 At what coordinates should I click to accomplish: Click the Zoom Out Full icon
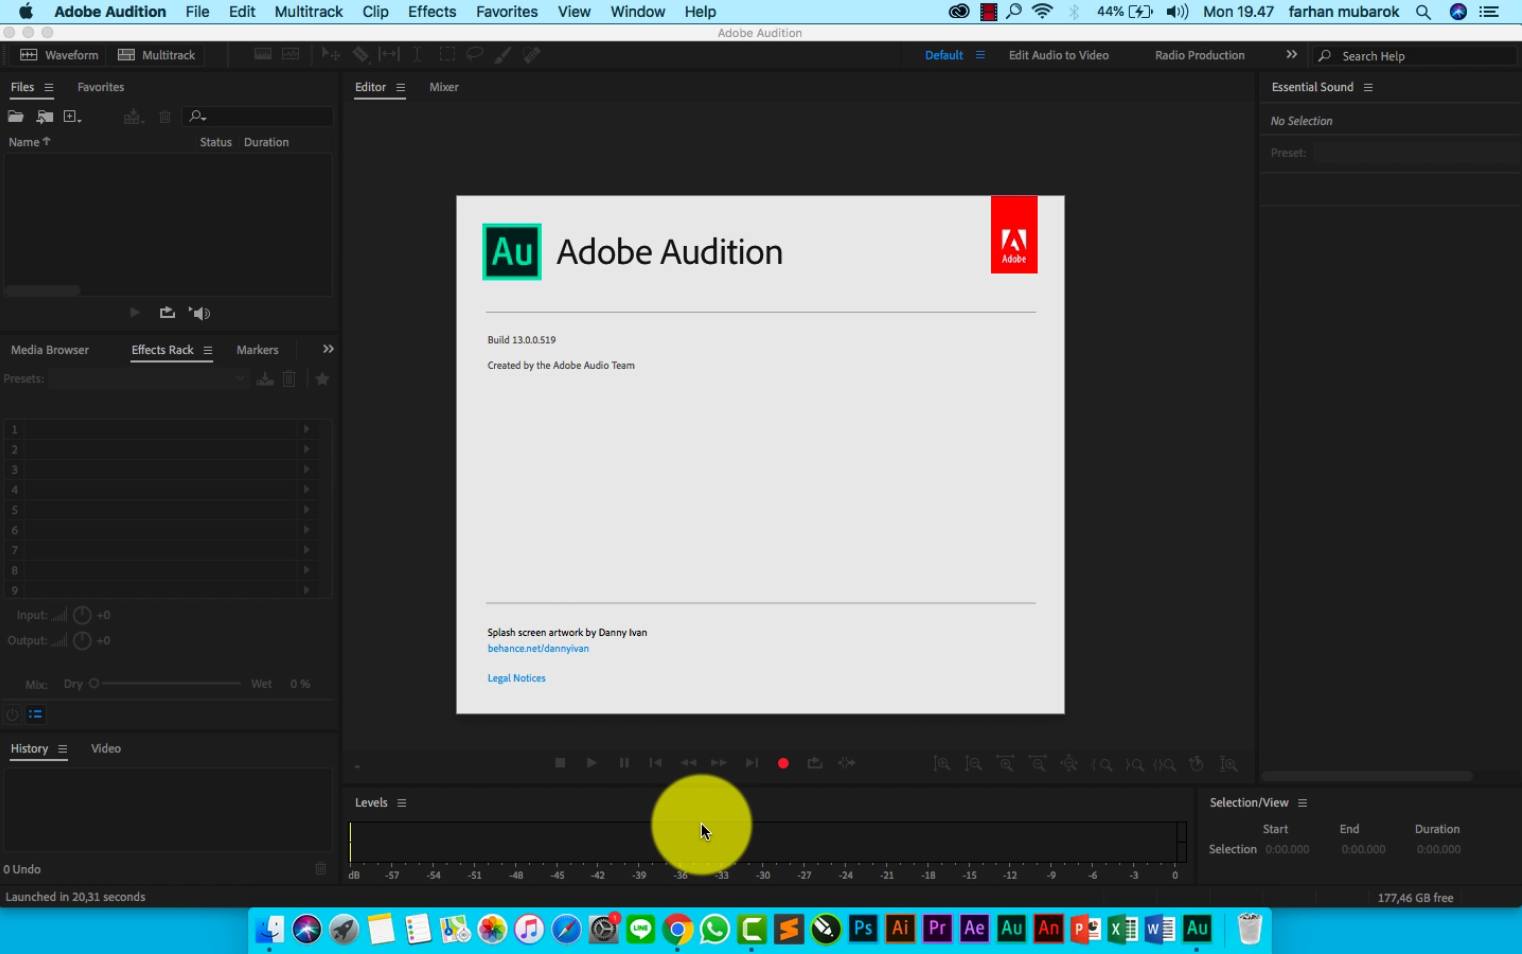(1069, 764)
